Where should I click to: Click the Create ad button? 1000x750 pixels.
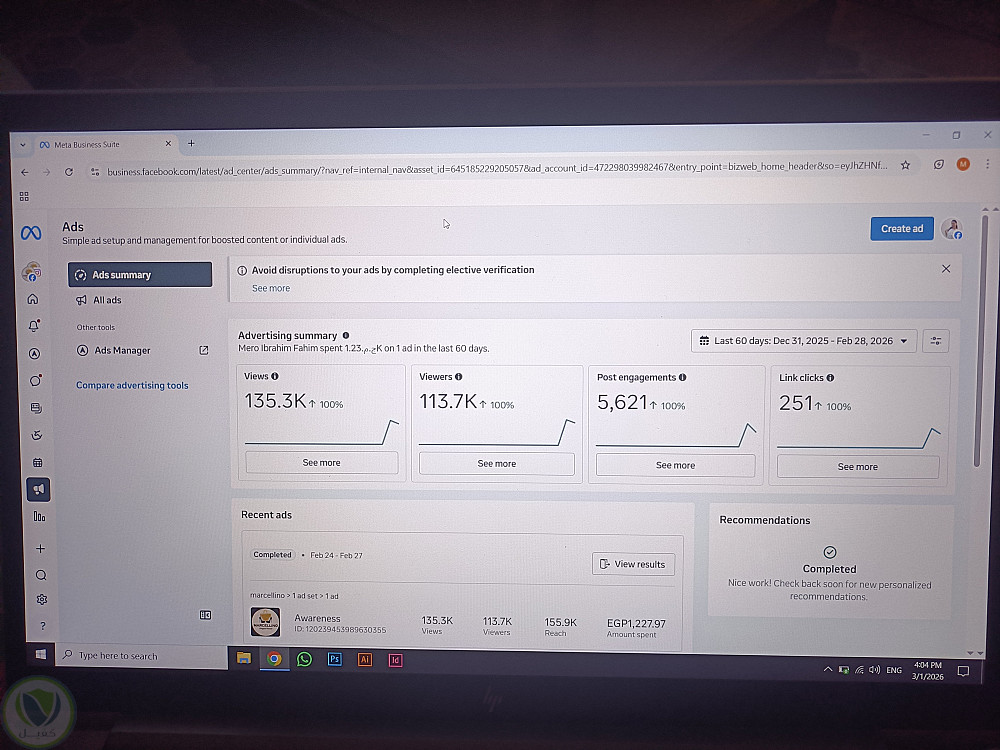point(902,229)
